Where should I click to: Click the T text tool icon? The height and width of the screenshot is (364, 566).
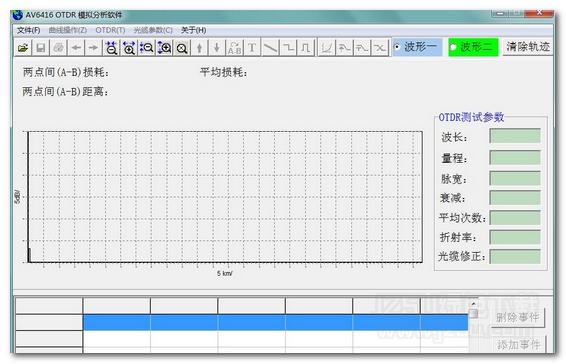click(252, 48)
